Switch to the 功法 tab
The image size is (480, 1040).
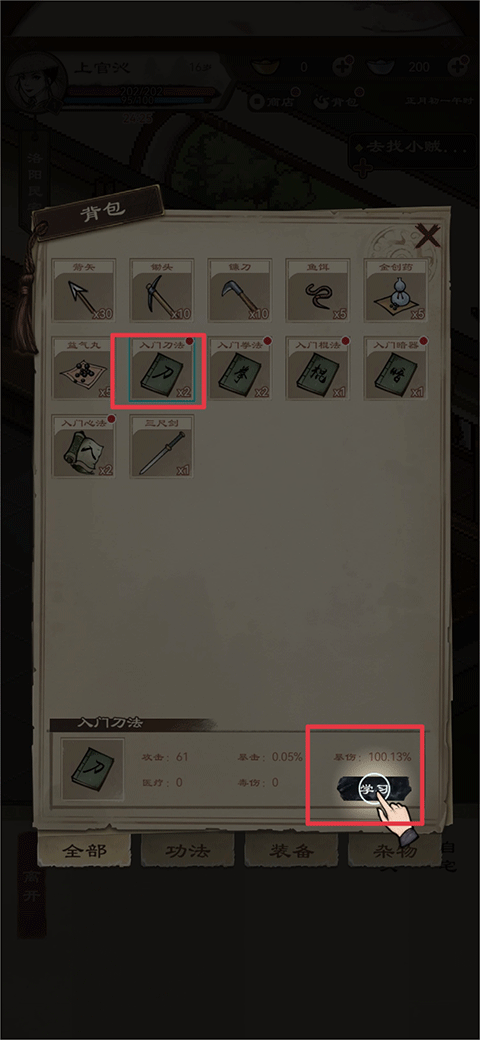tap(188, 851)
